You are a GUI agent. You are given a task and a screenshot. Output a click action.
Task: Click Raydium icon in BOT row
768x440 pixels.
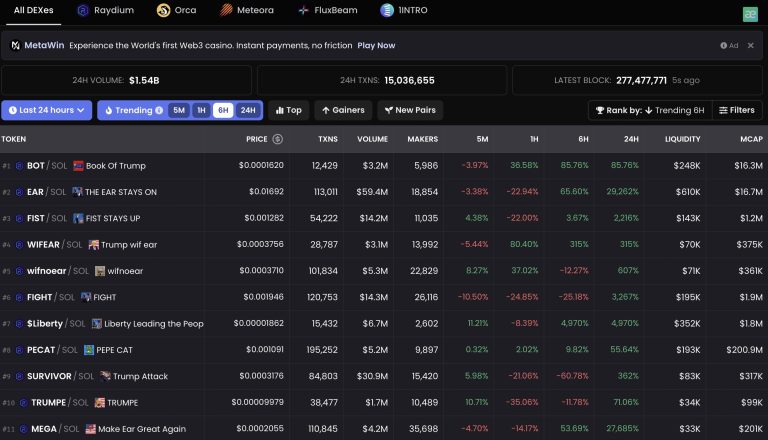coord(19,166)
